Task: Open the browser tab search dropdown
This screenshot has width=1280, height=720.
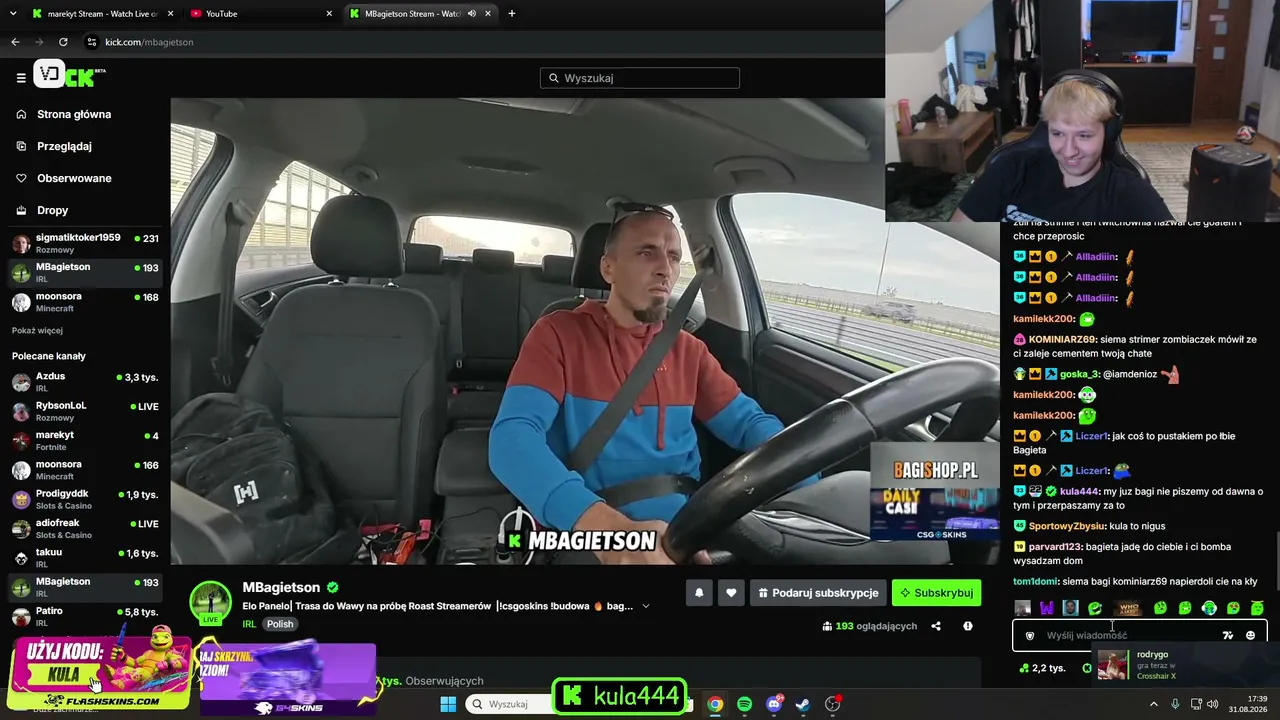Action: point(13,14)
